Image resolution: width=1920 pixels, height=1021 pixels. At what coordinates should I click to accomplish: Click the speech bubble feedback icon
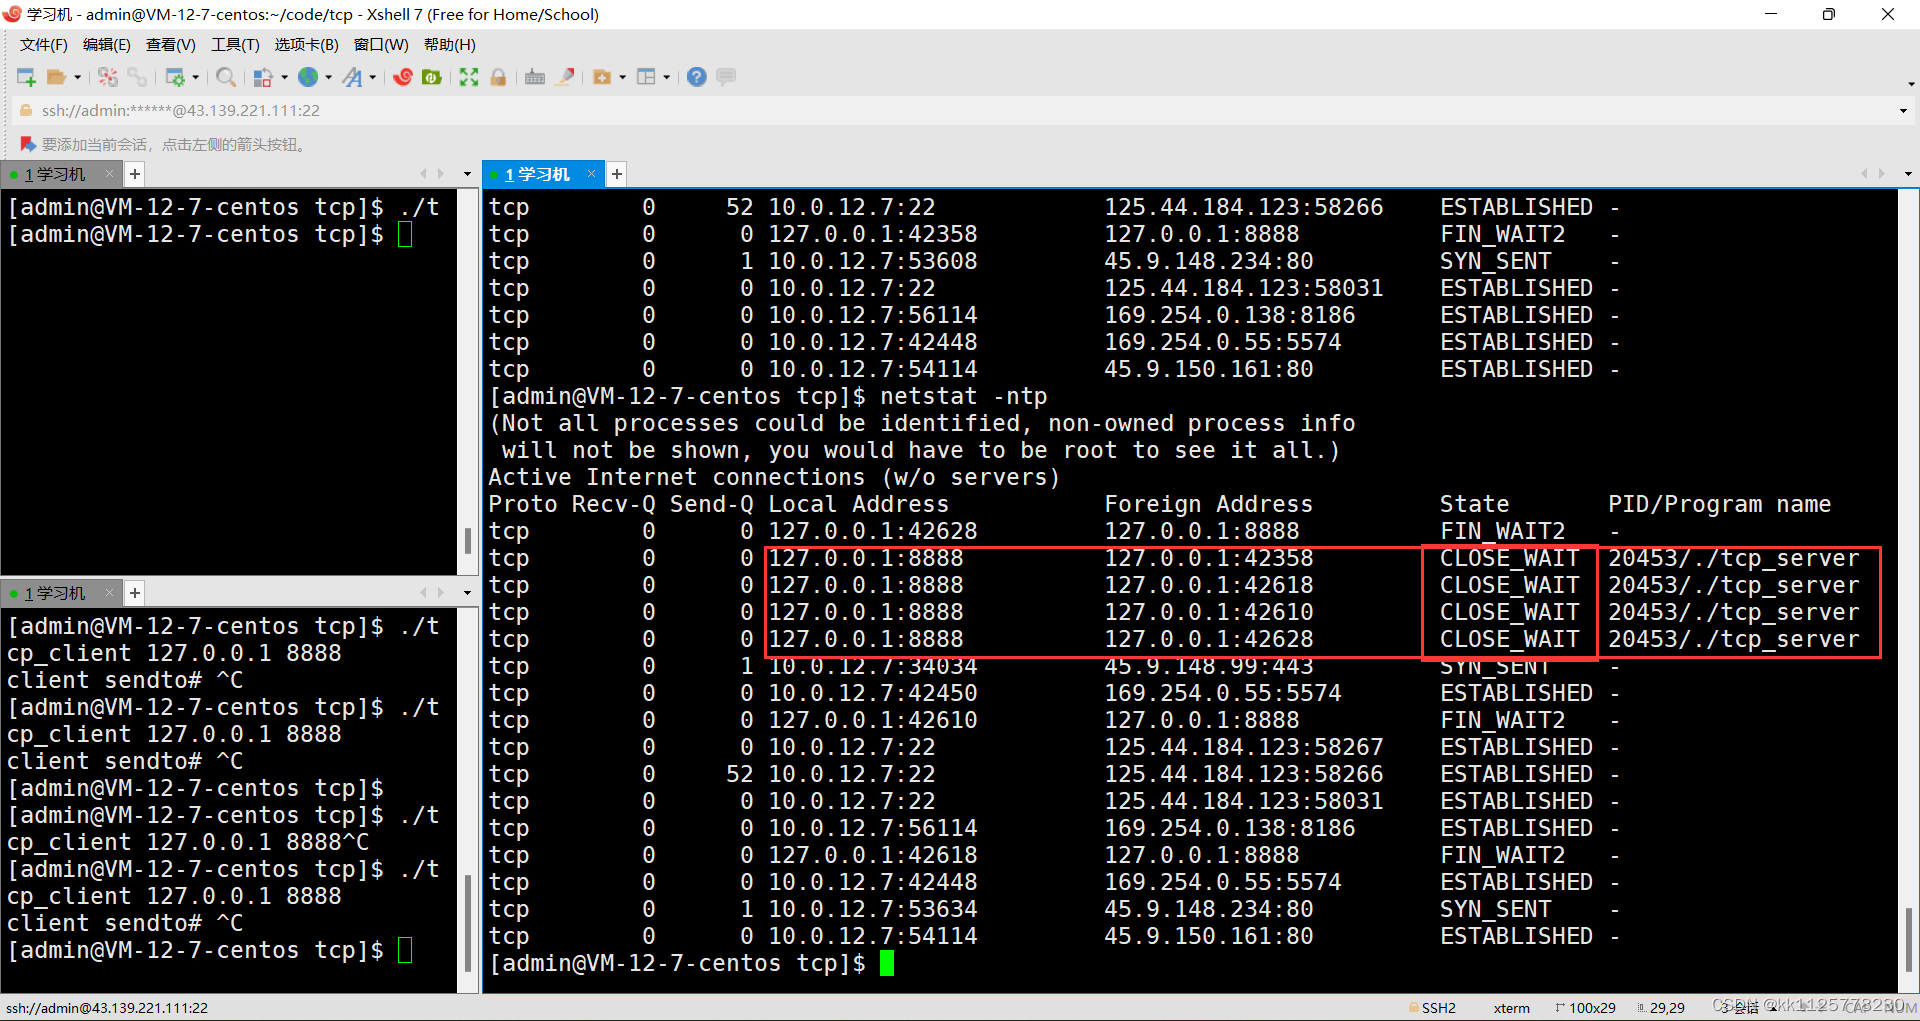point(726,77)
